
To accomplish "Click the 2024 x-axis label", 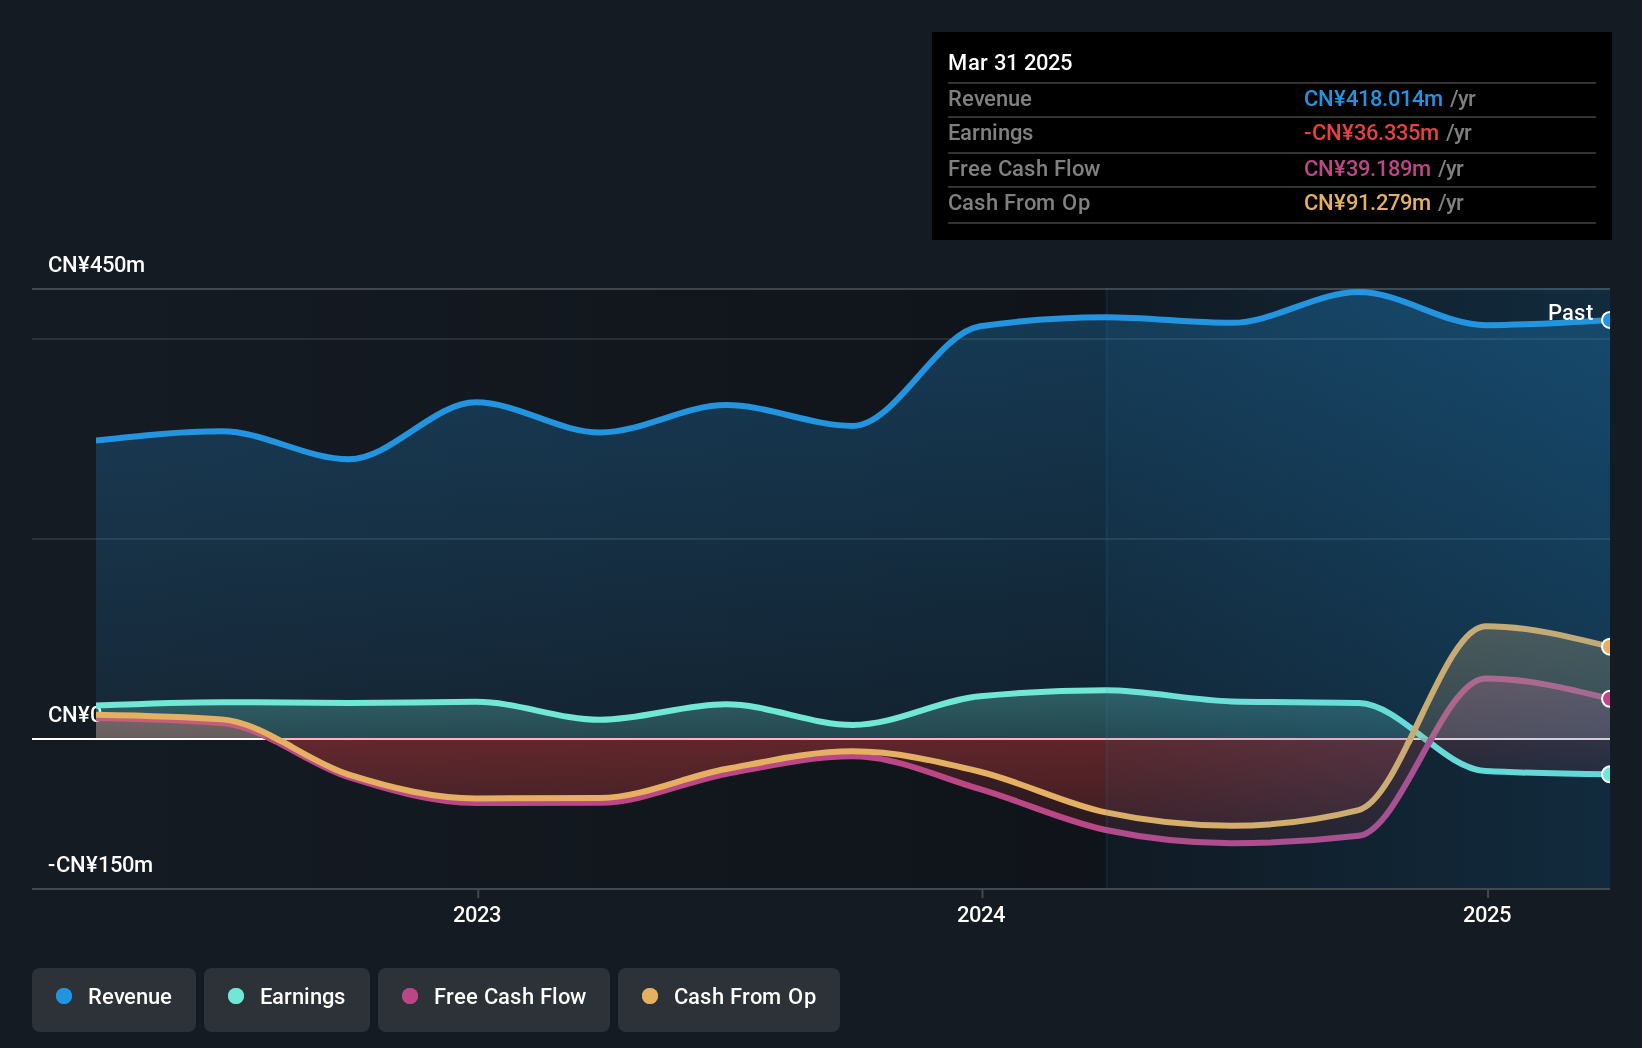I will coord(981,914).
